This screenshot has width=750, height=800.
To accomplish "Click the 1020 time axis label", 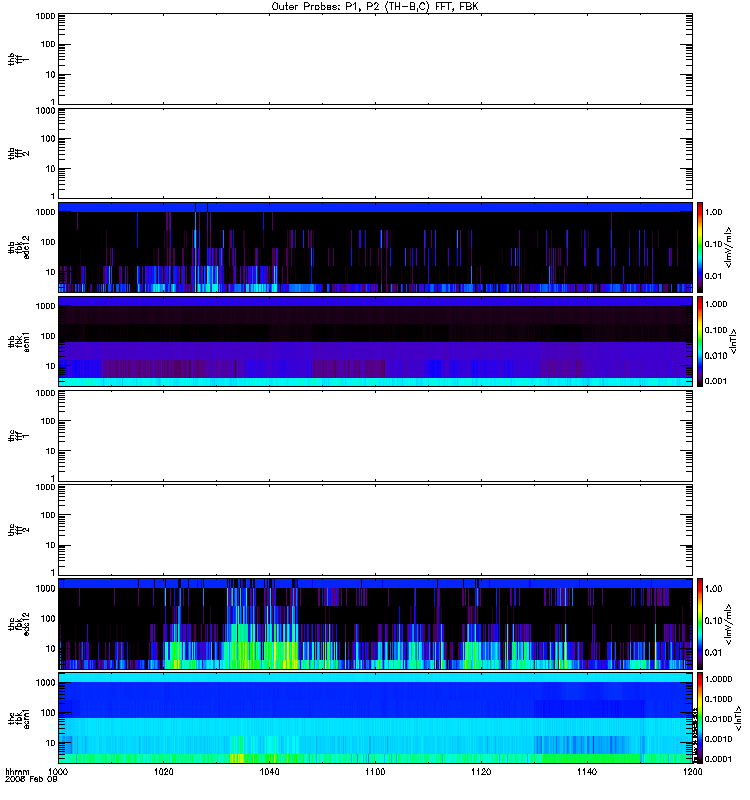I will [x=164, y=773].
